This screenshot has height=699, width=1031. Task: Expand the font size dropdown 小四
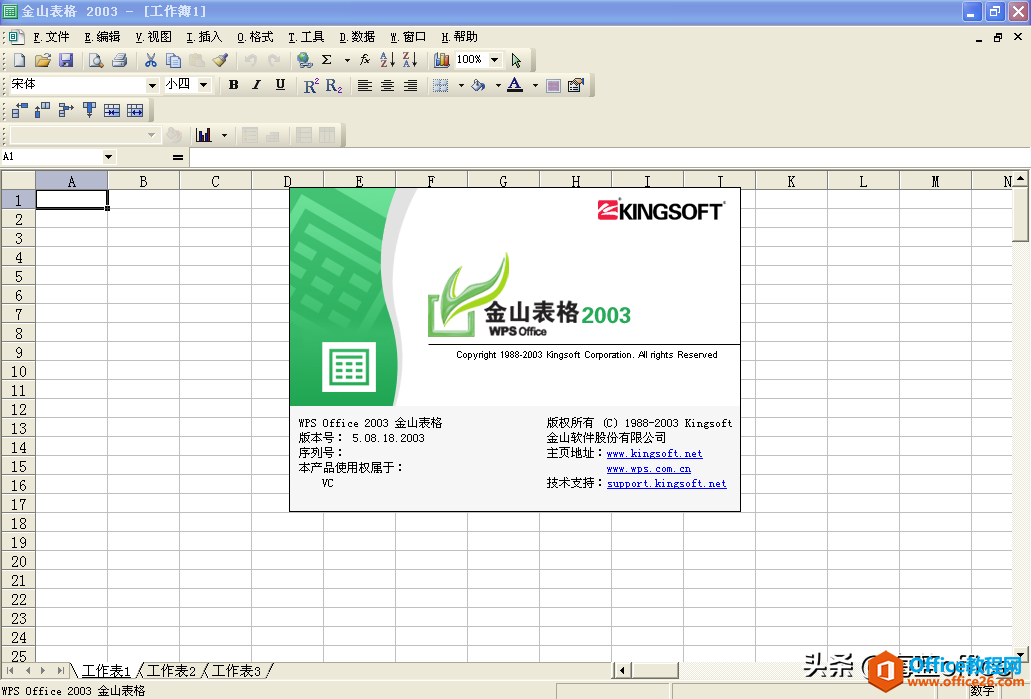click(204, 85)
